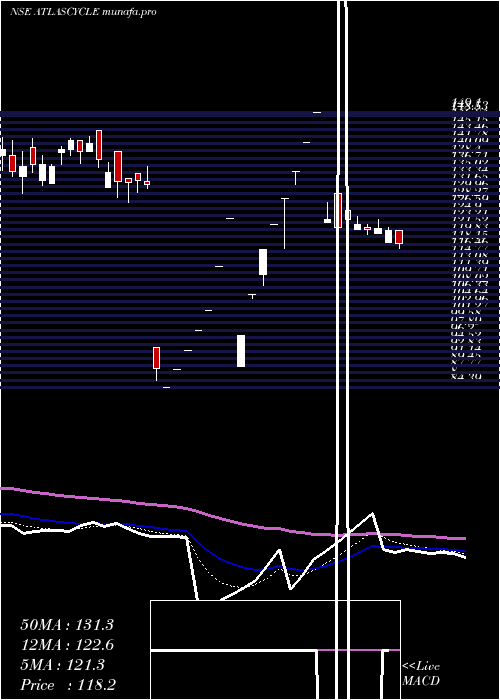The height and width of the screenshot is (700, 500).
Task: Click the tall white candlestick near the chart bottom
Action: click(241, 351)
